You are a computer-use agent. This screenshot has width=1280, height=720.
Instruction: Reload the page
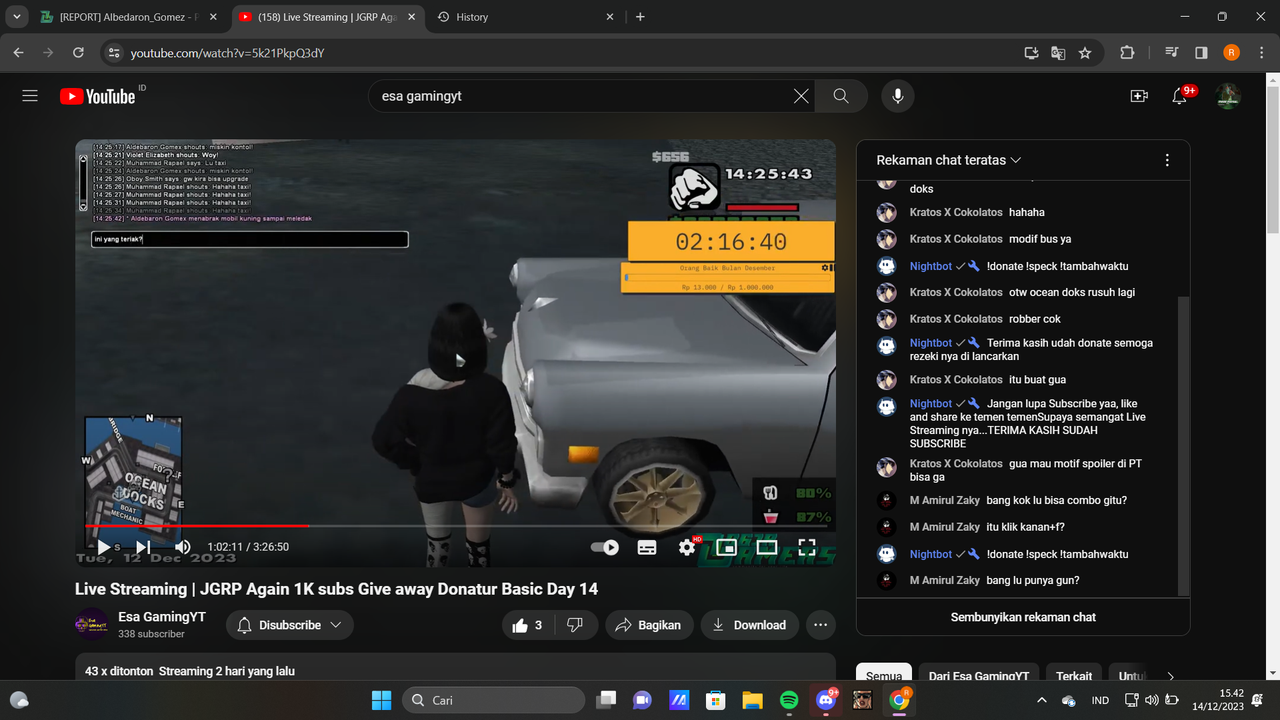click(x=77, y=53)
